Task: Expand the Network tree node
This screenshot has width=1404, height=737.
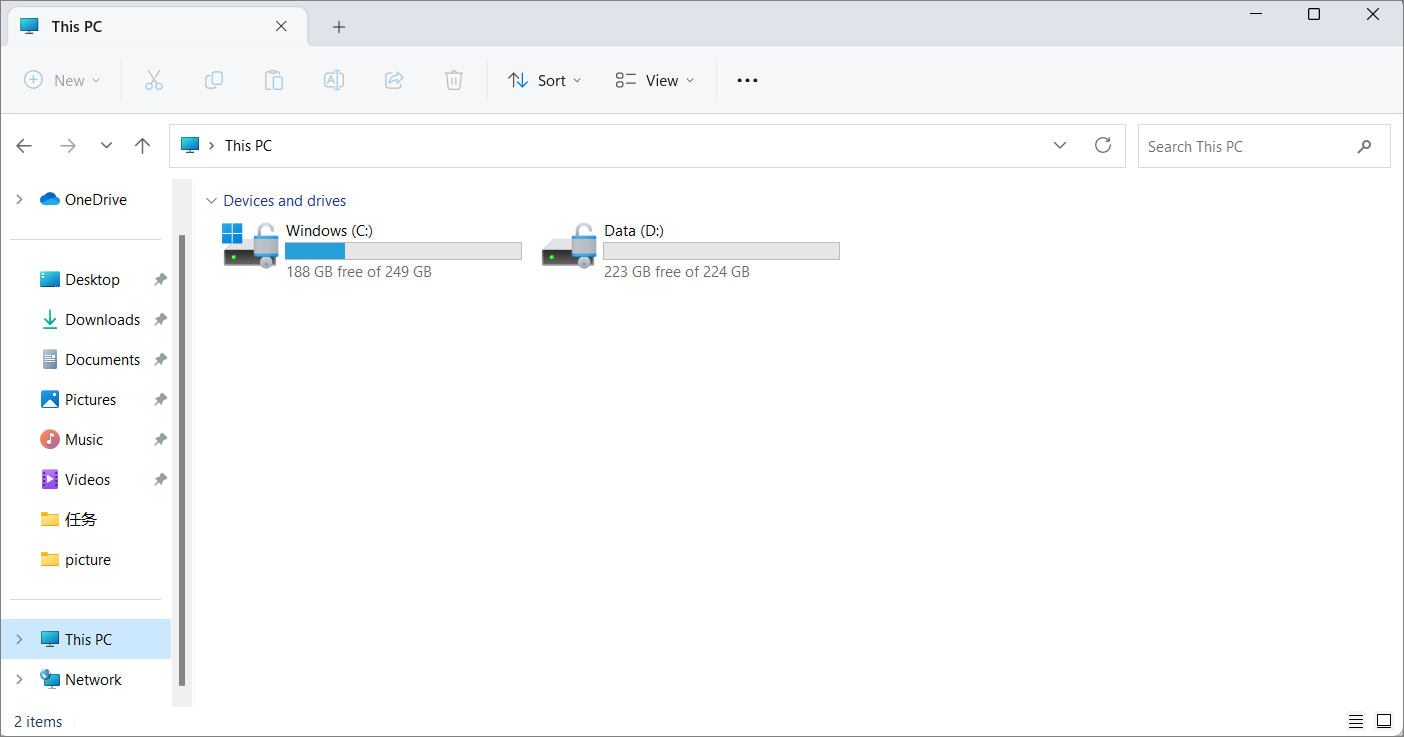Action: [19, 680]
